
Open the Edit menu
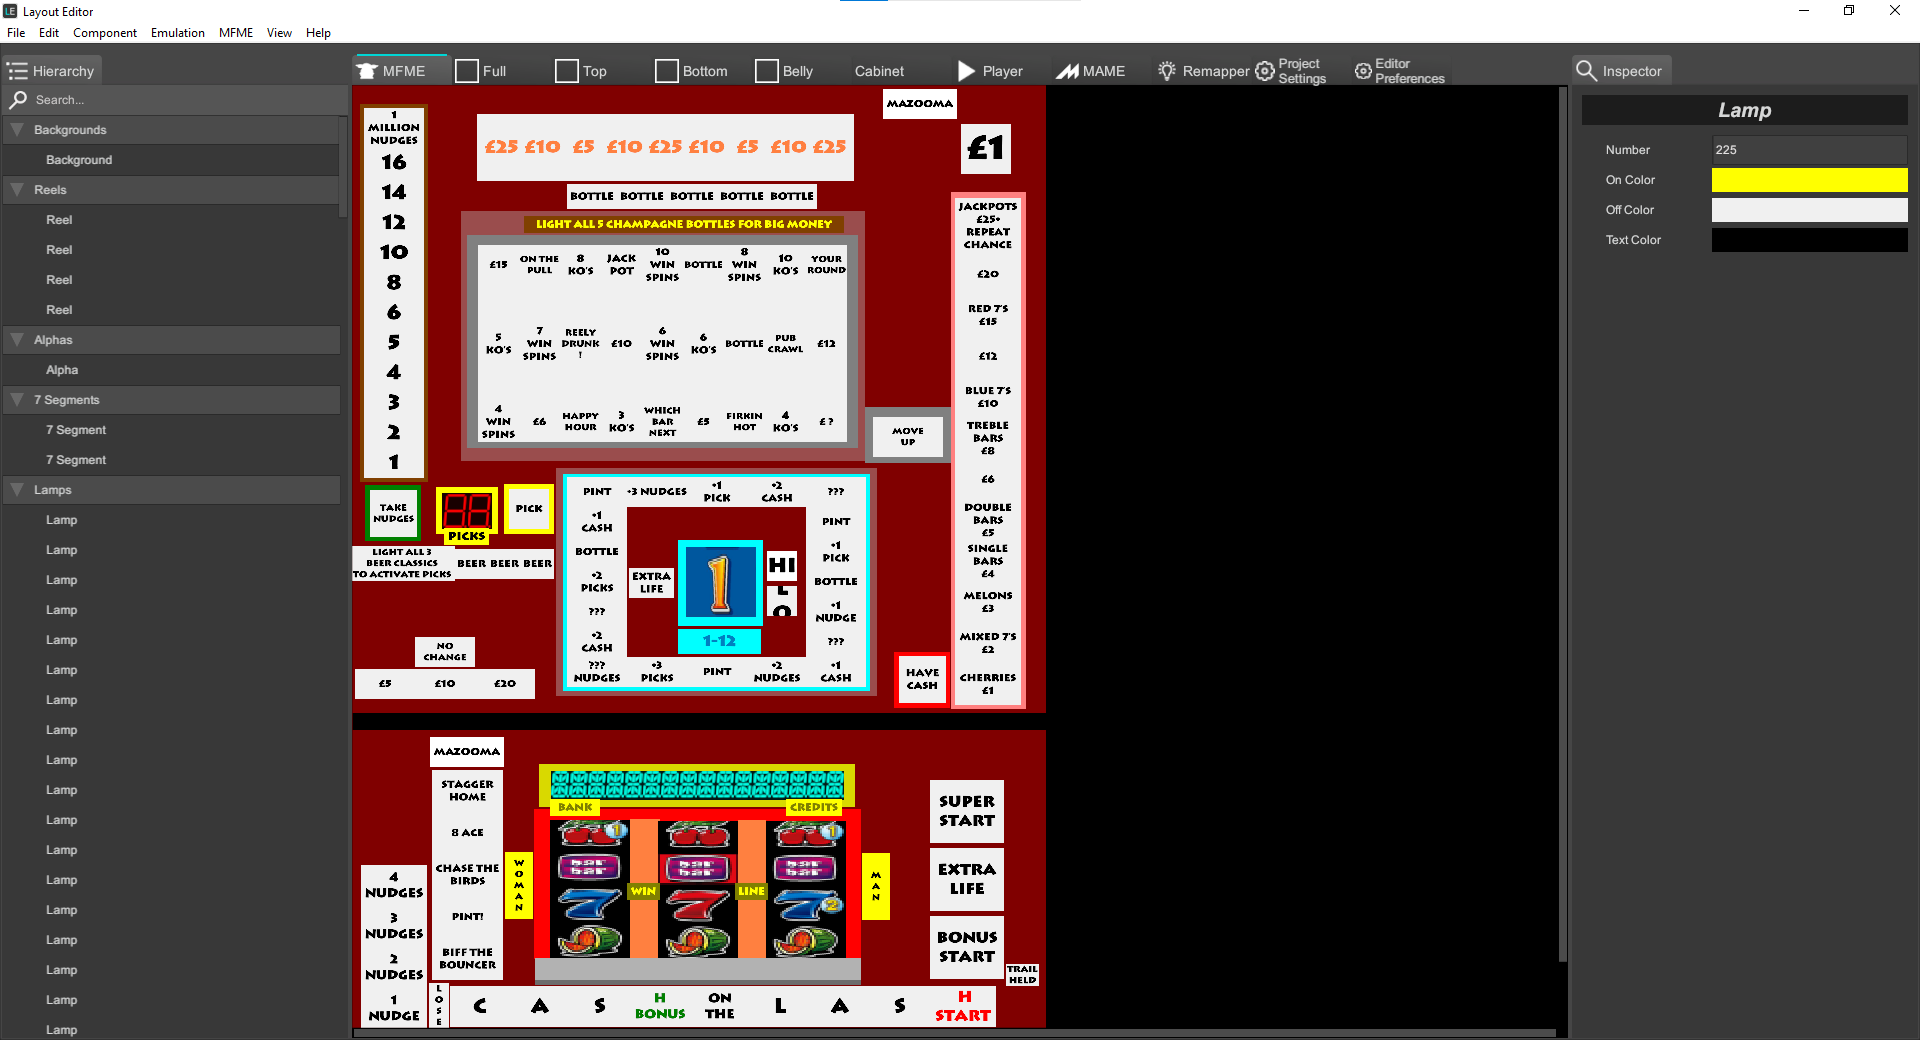click(x=49, y=33)
